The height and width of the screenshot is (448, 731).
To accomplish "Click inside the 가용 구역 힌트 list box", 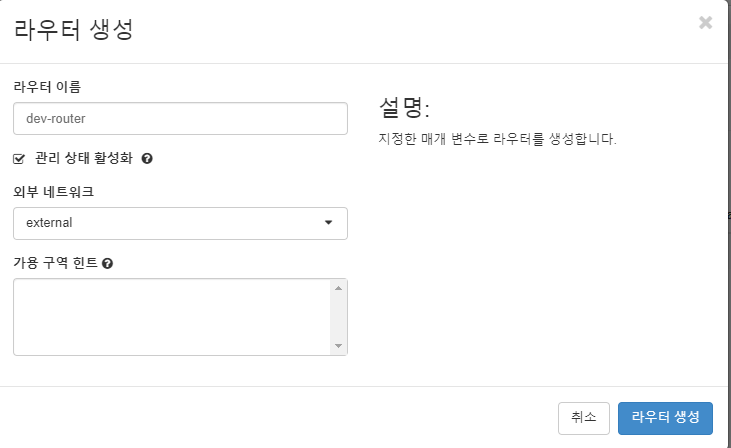I will pos(172,317).
